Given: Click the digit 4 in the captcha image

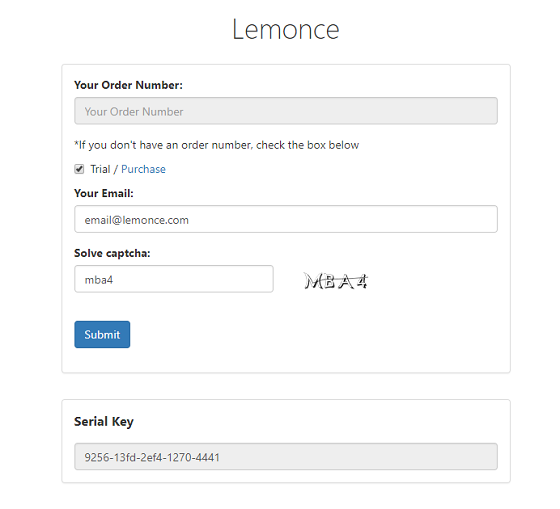Looking at the screenshot, I should [x=362, y=281].
